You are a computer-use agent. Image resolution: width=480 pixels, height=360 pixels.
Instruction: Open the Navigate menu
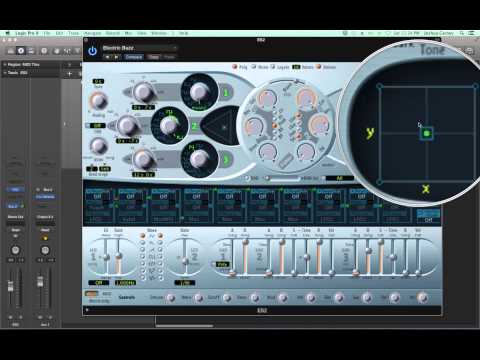92,33
